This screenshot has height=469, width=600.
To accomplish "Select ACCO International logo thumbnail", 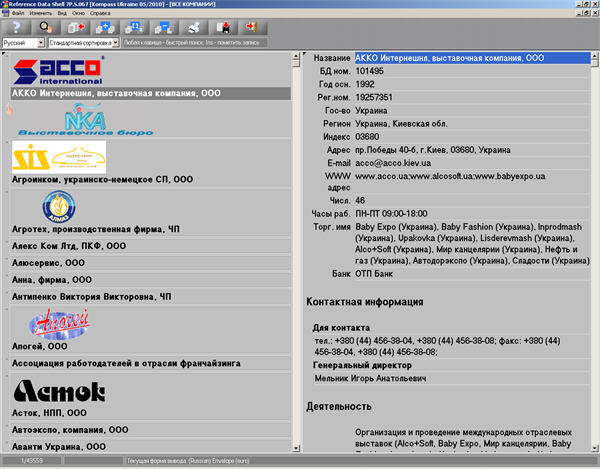I will pos(58,70).
